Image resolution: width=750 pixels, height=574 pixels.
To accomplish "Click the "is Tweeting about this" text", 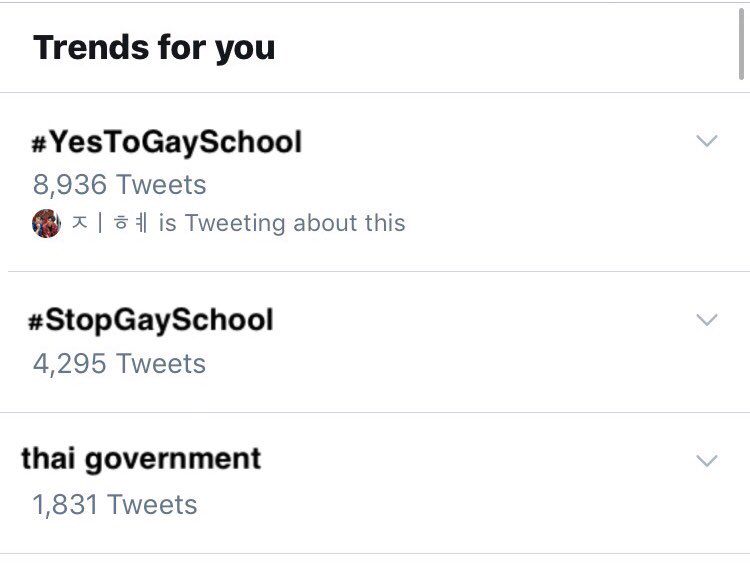I will (x=282, y=223).
